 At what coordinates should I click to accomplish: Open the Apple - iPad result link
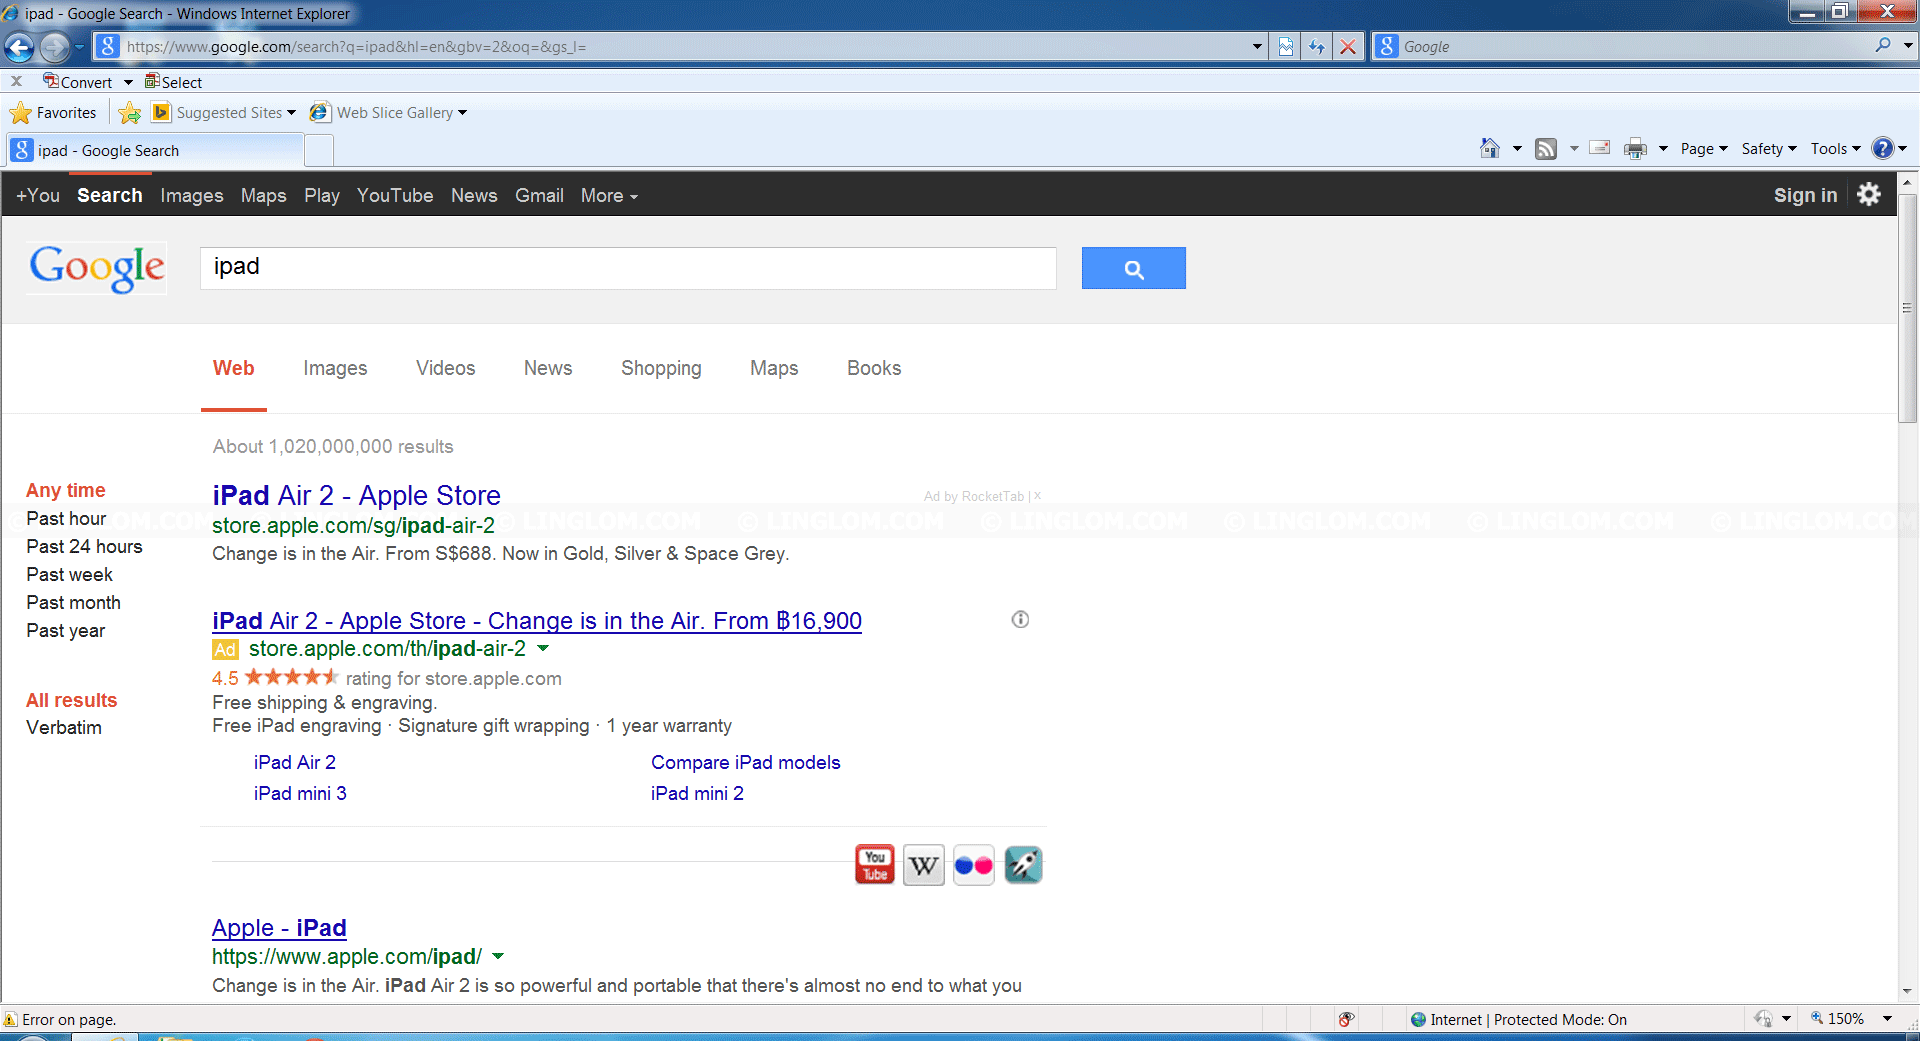(279, 928)
